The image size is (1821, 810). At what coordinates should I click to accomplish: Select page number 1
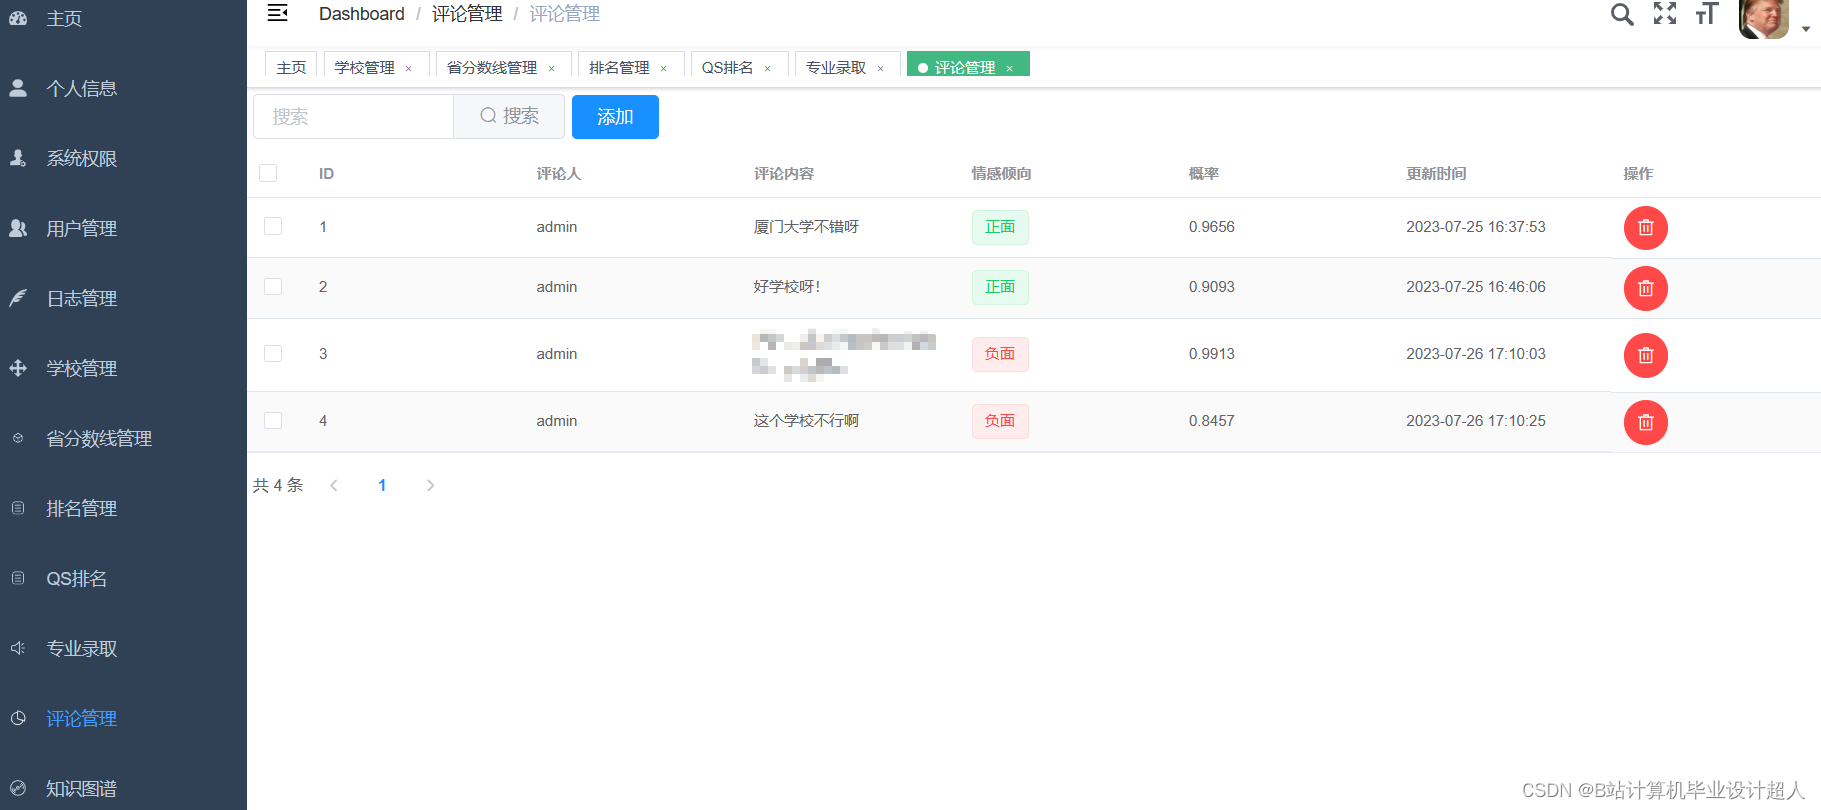(382, 485)
